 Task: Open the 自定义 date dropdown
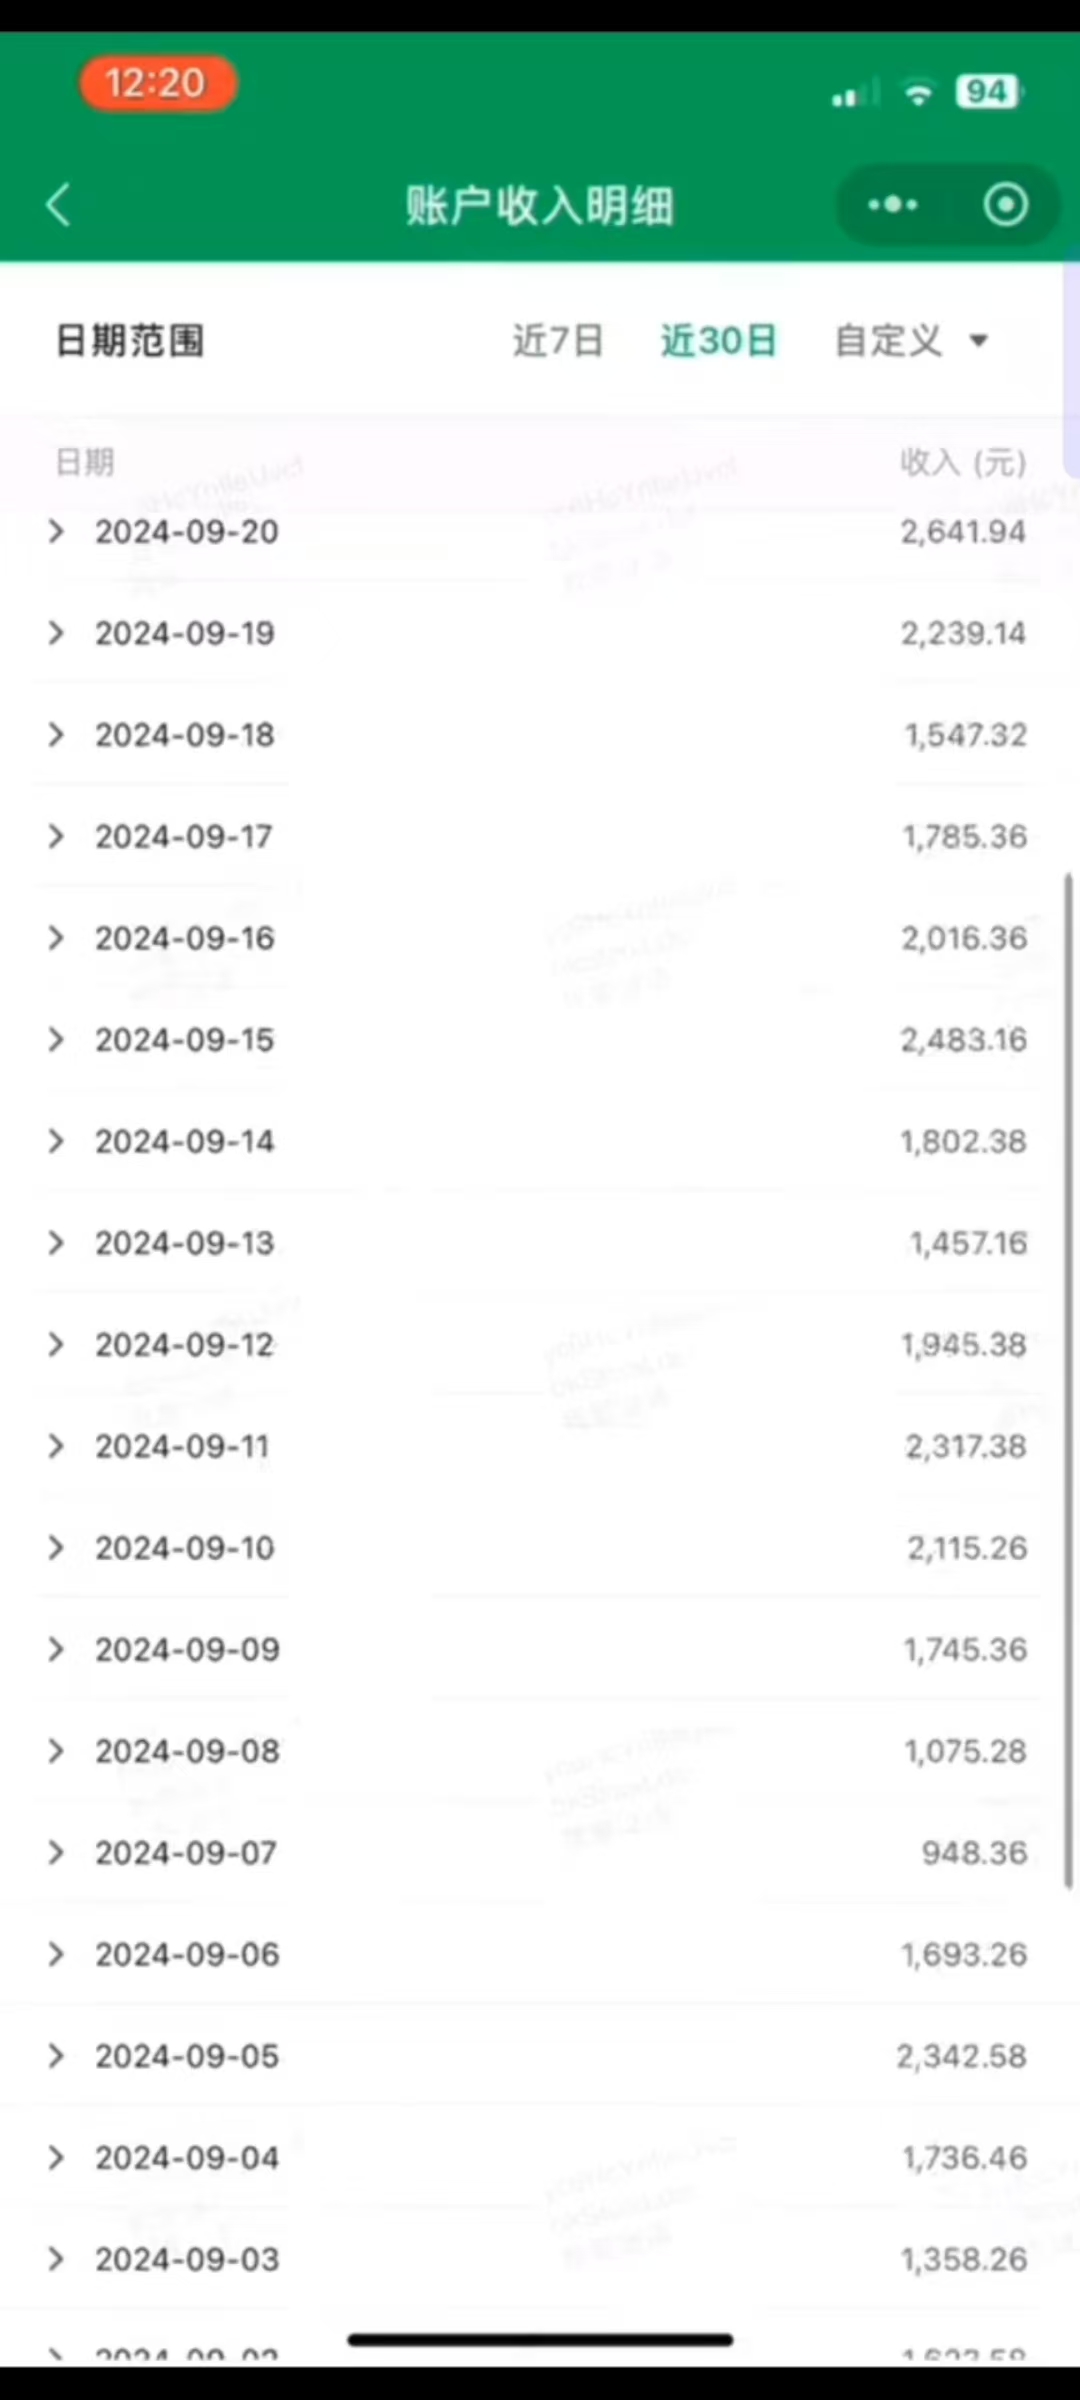point(912,341)
